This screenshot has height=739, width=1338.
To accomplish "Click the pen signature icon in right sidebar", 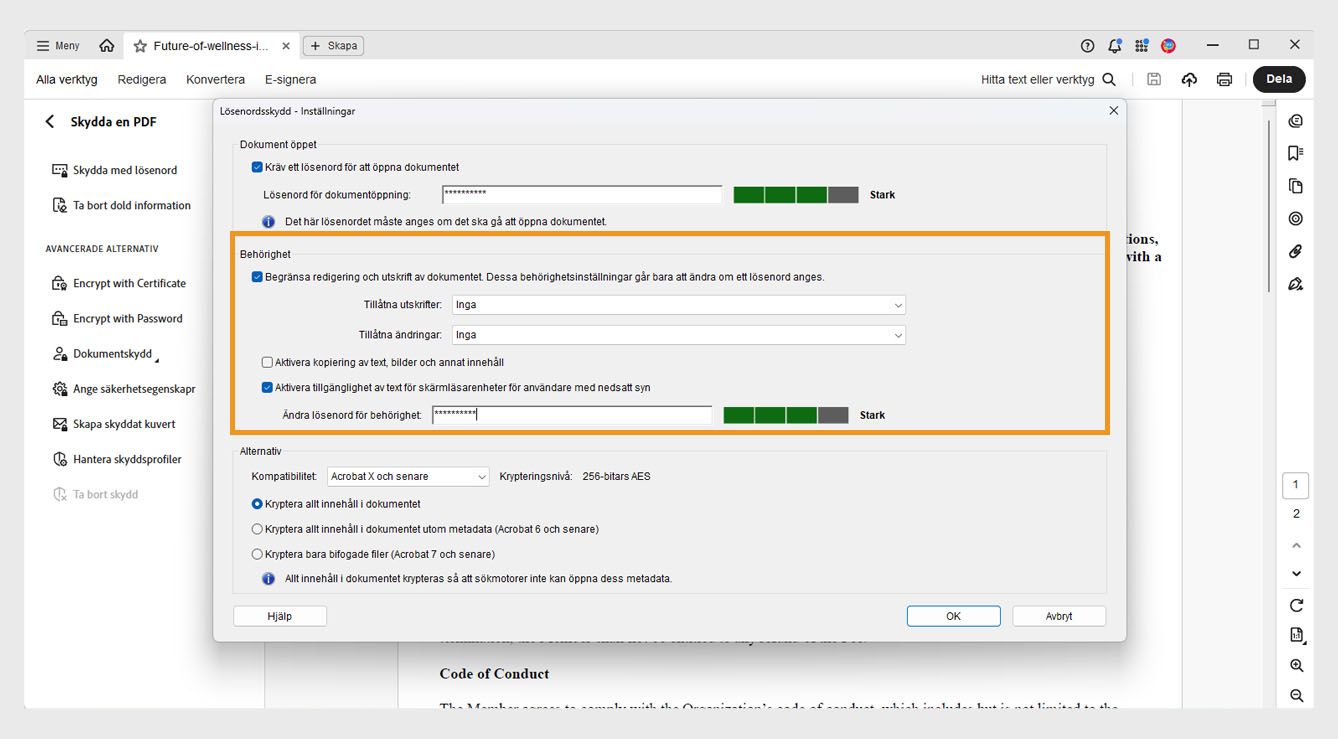I will click(1296, 284).
